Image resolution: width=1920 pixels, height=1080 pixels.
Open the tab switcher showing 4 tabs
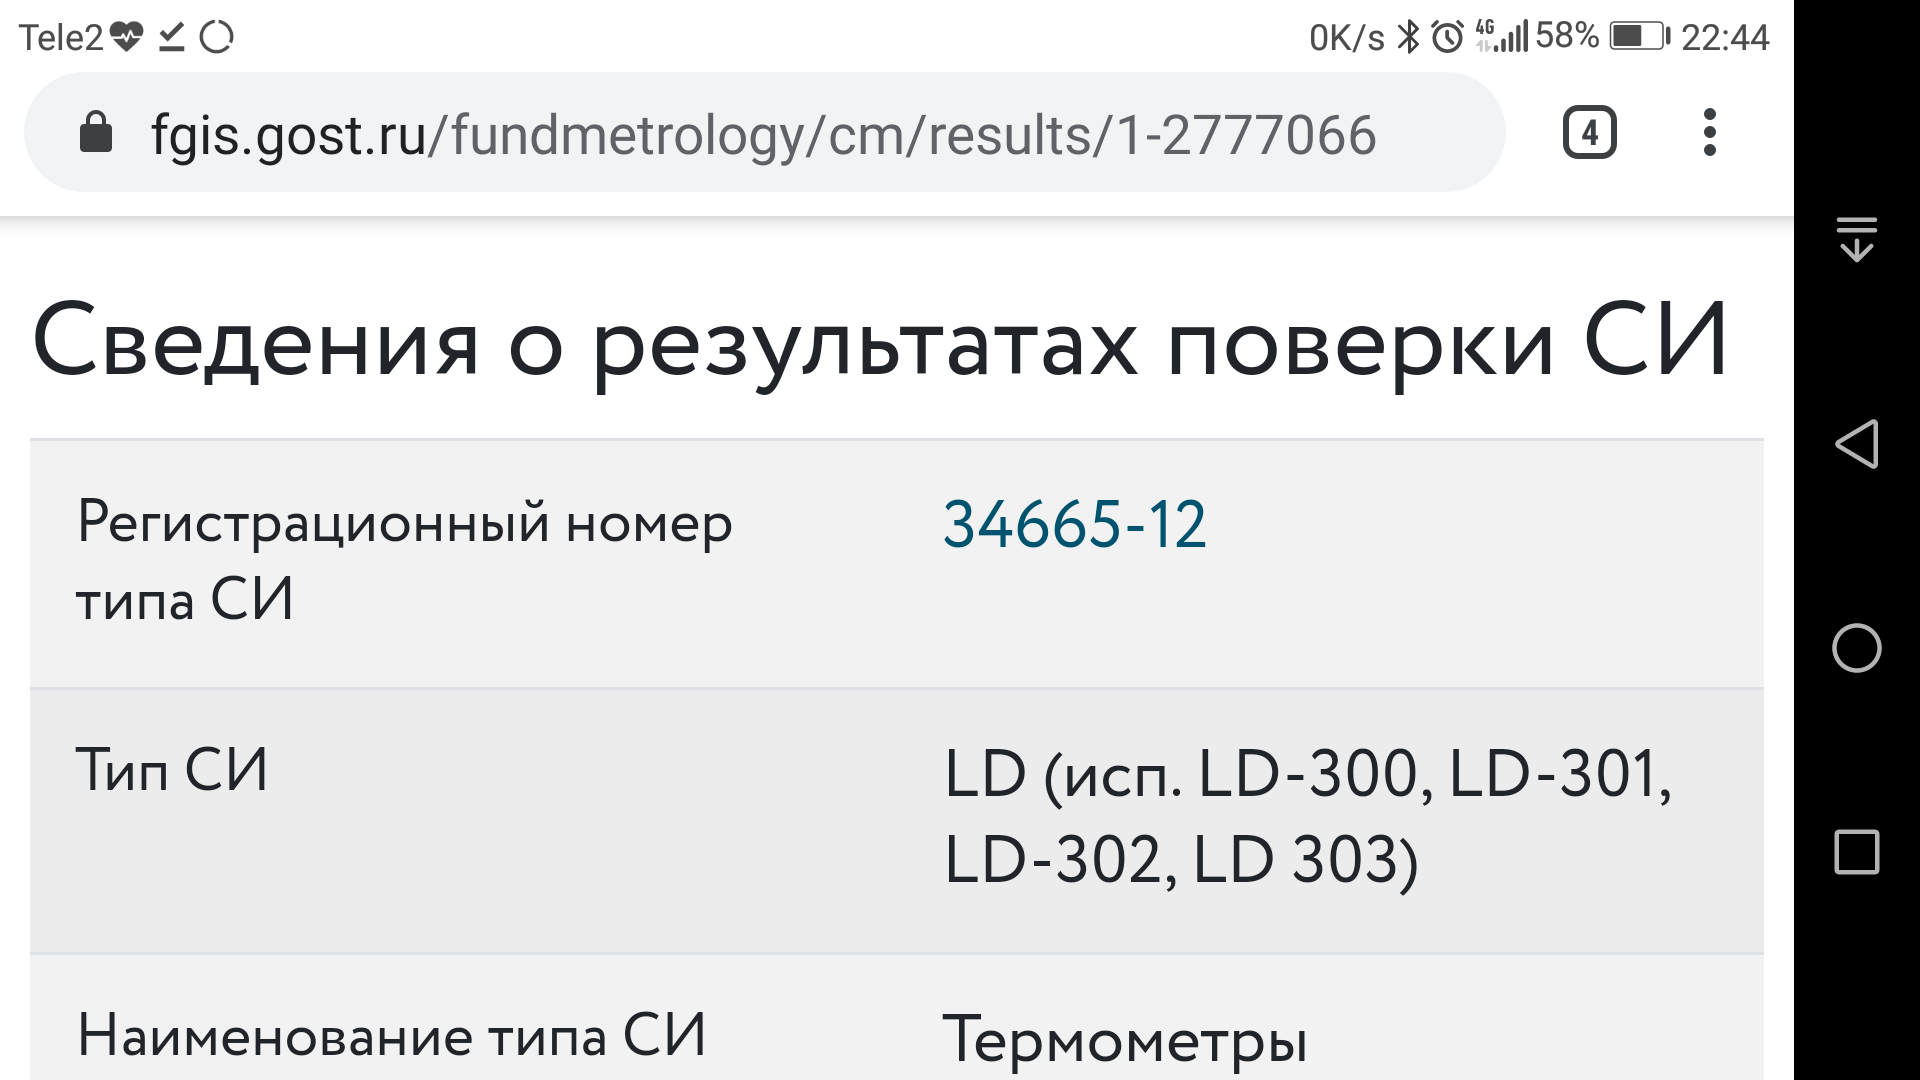click(x=1589, y=133)
